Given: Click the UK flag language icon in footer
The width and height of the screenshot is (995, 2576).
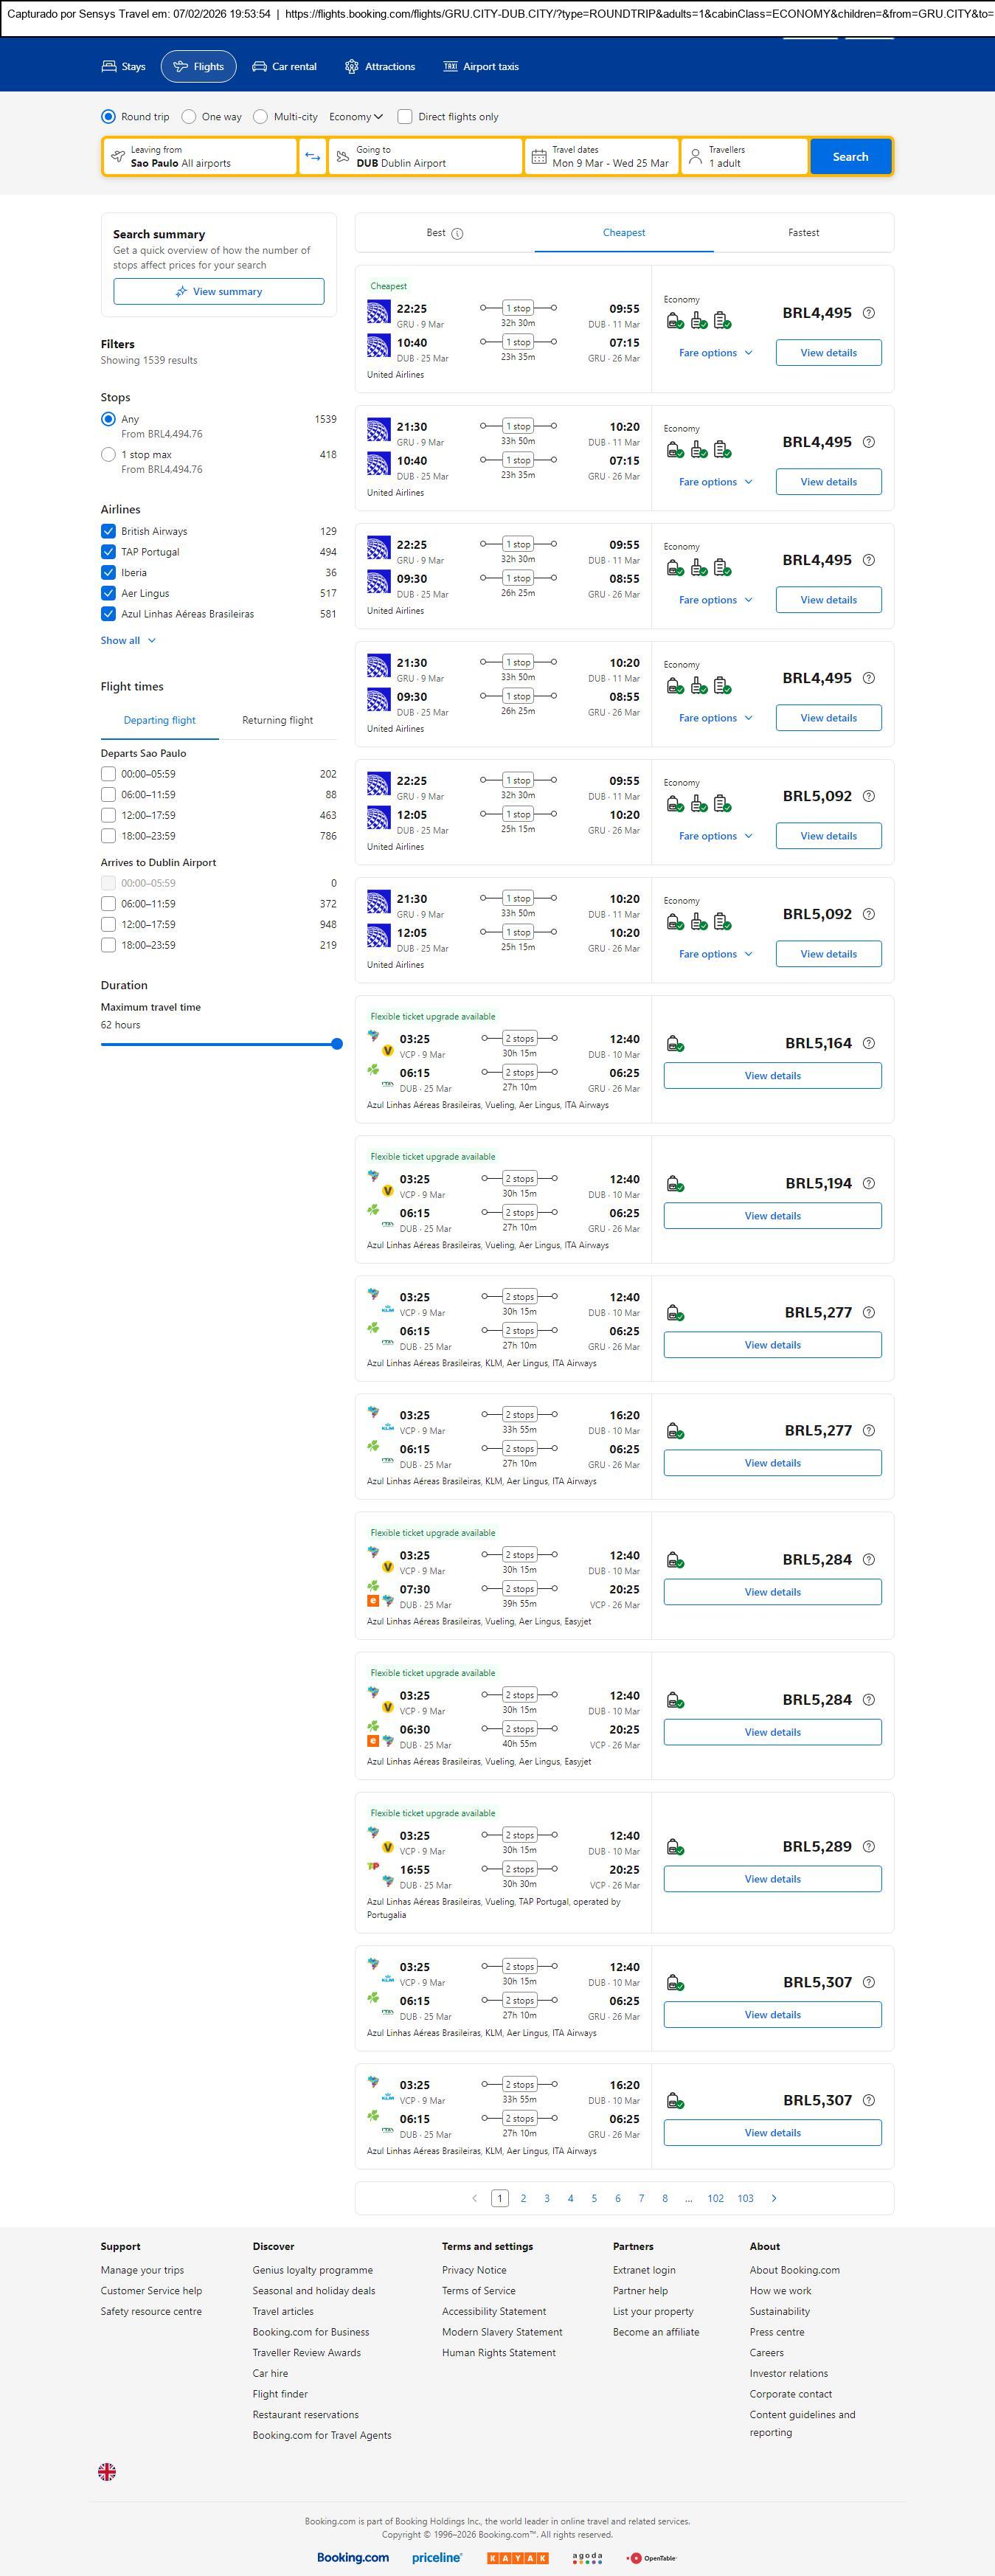Looking at the screenshot, I should click(x=107, y=2471).
